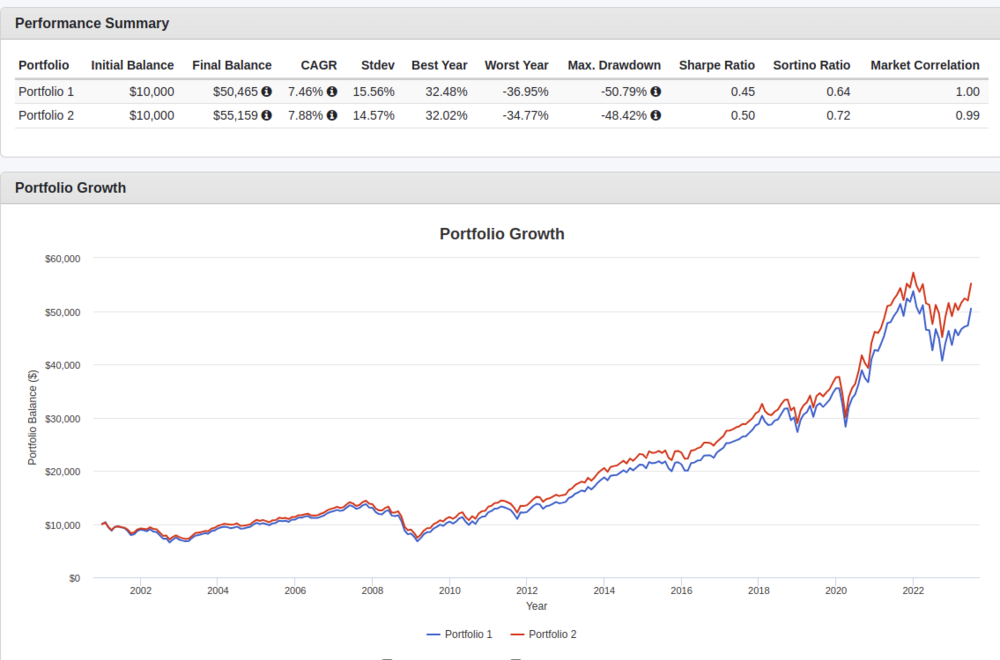This screenshot has height=660, width=1000.
Task: Click the blue Portfolio 1 legend line swatch
Action: click(434, 634)
